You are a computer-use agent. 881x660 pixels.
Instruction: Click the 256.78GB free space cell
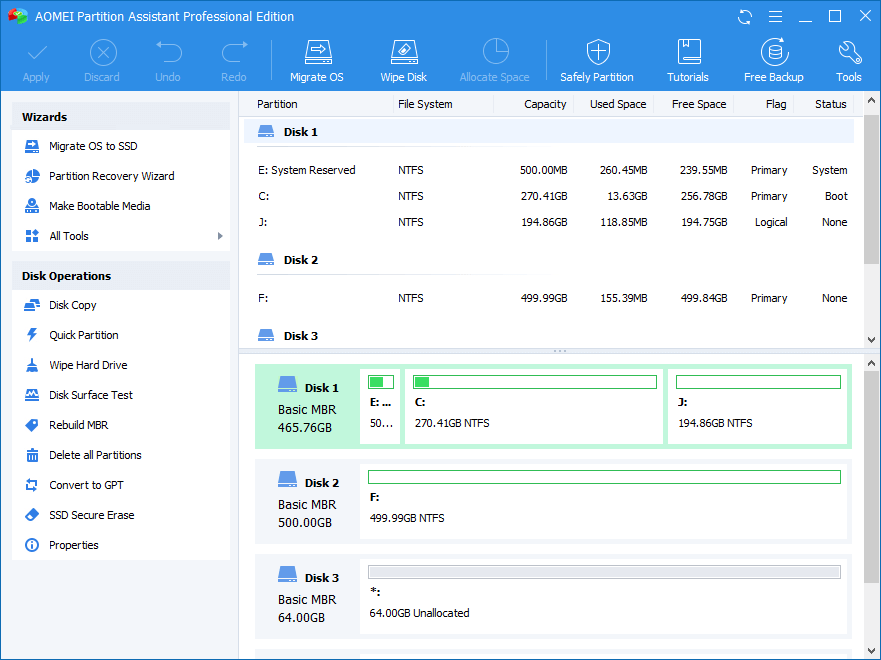click(x=704, y=196)
